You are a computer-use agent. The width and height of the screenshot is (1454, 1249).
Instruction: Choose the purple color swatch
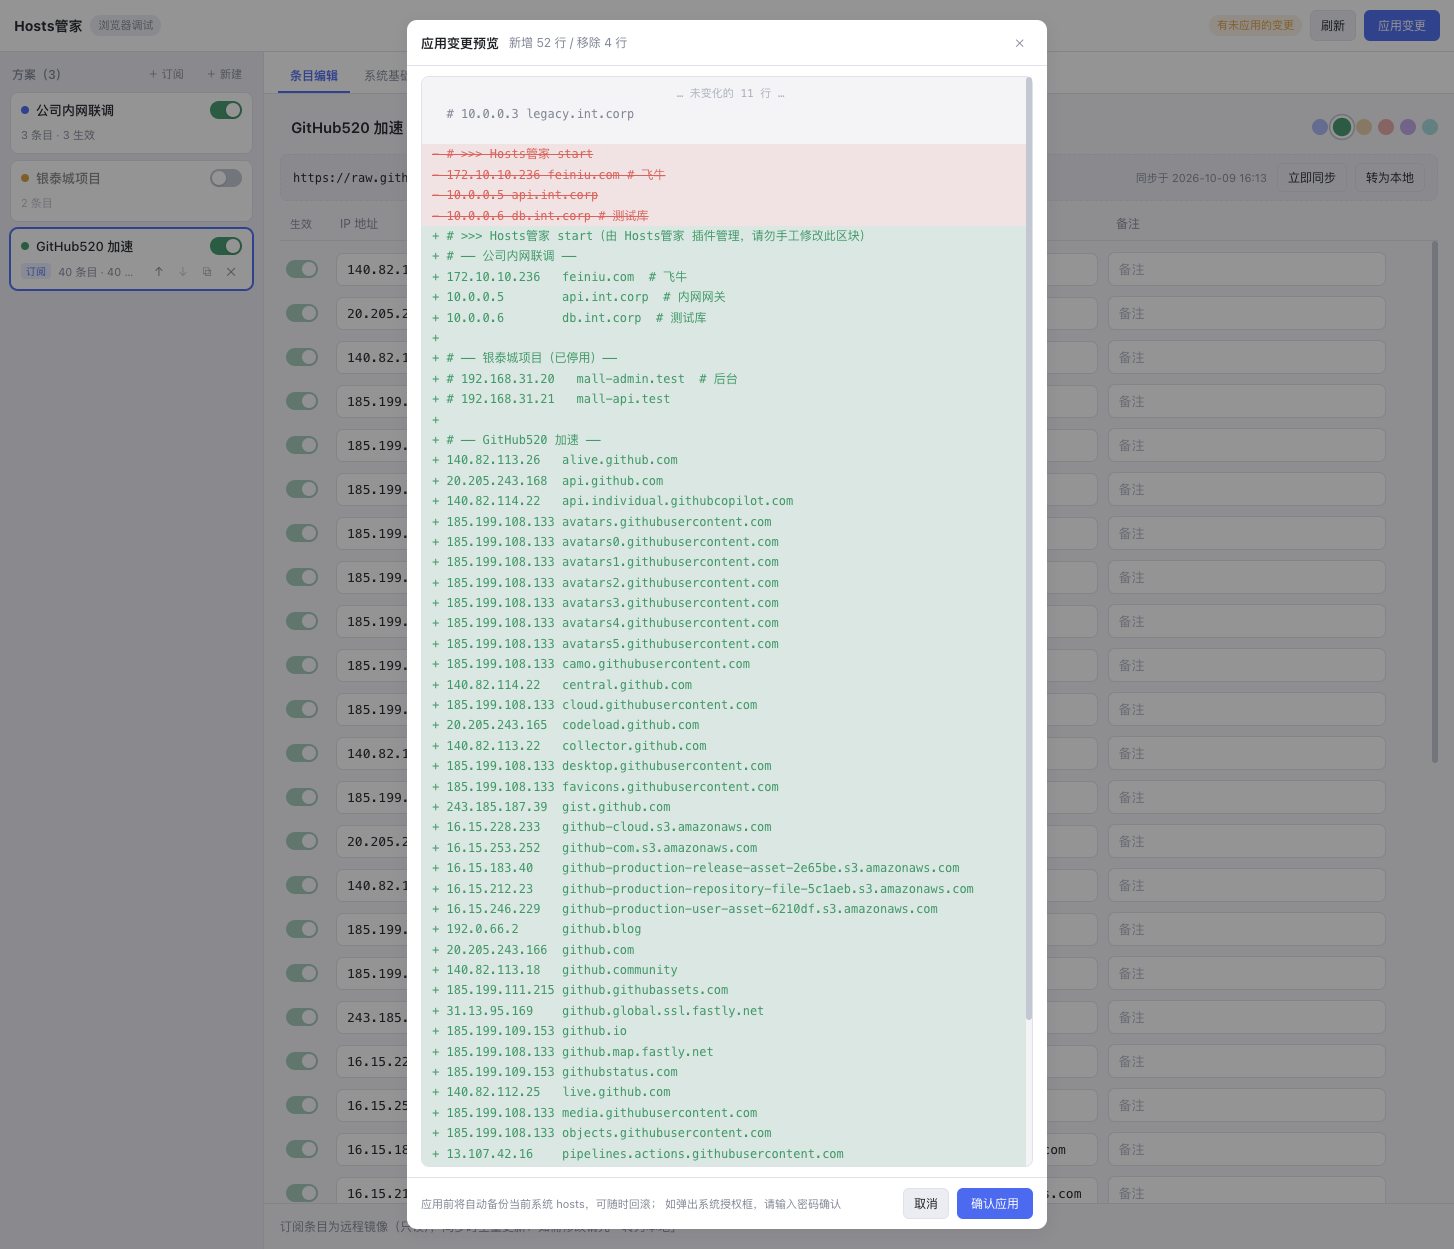tap(1408, 127)
